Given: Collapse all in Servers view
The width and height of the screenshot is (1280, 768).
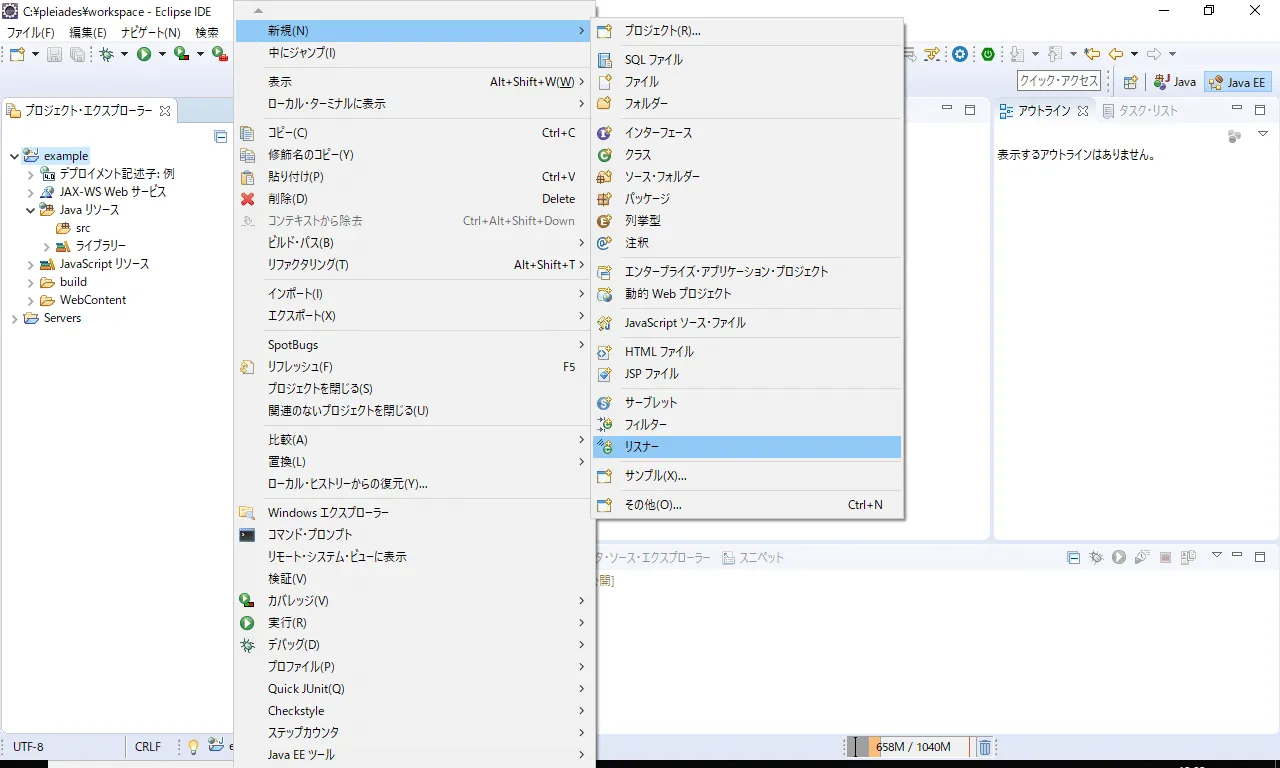Looking at the screenshot, I should pyautogui.click(x=1073, y=557).
